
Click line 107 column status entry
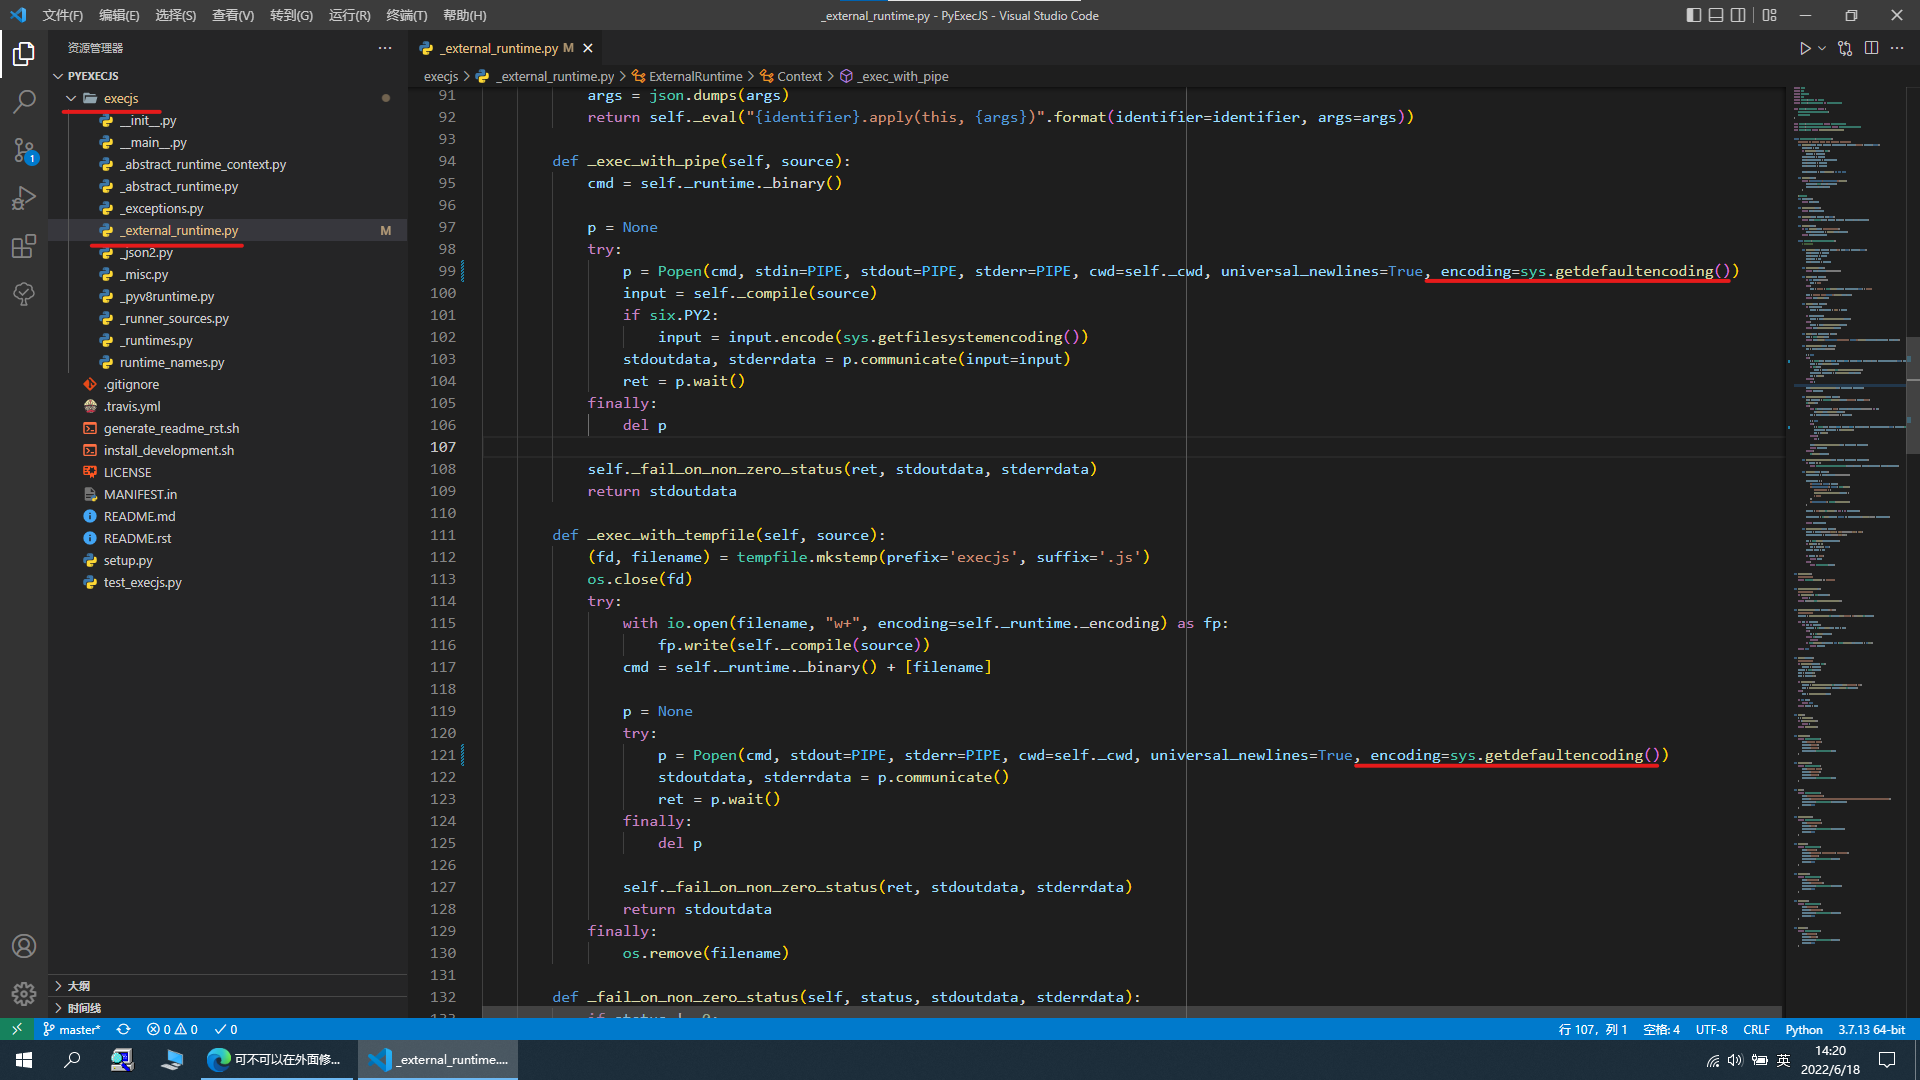[x=1592, y=1029]
